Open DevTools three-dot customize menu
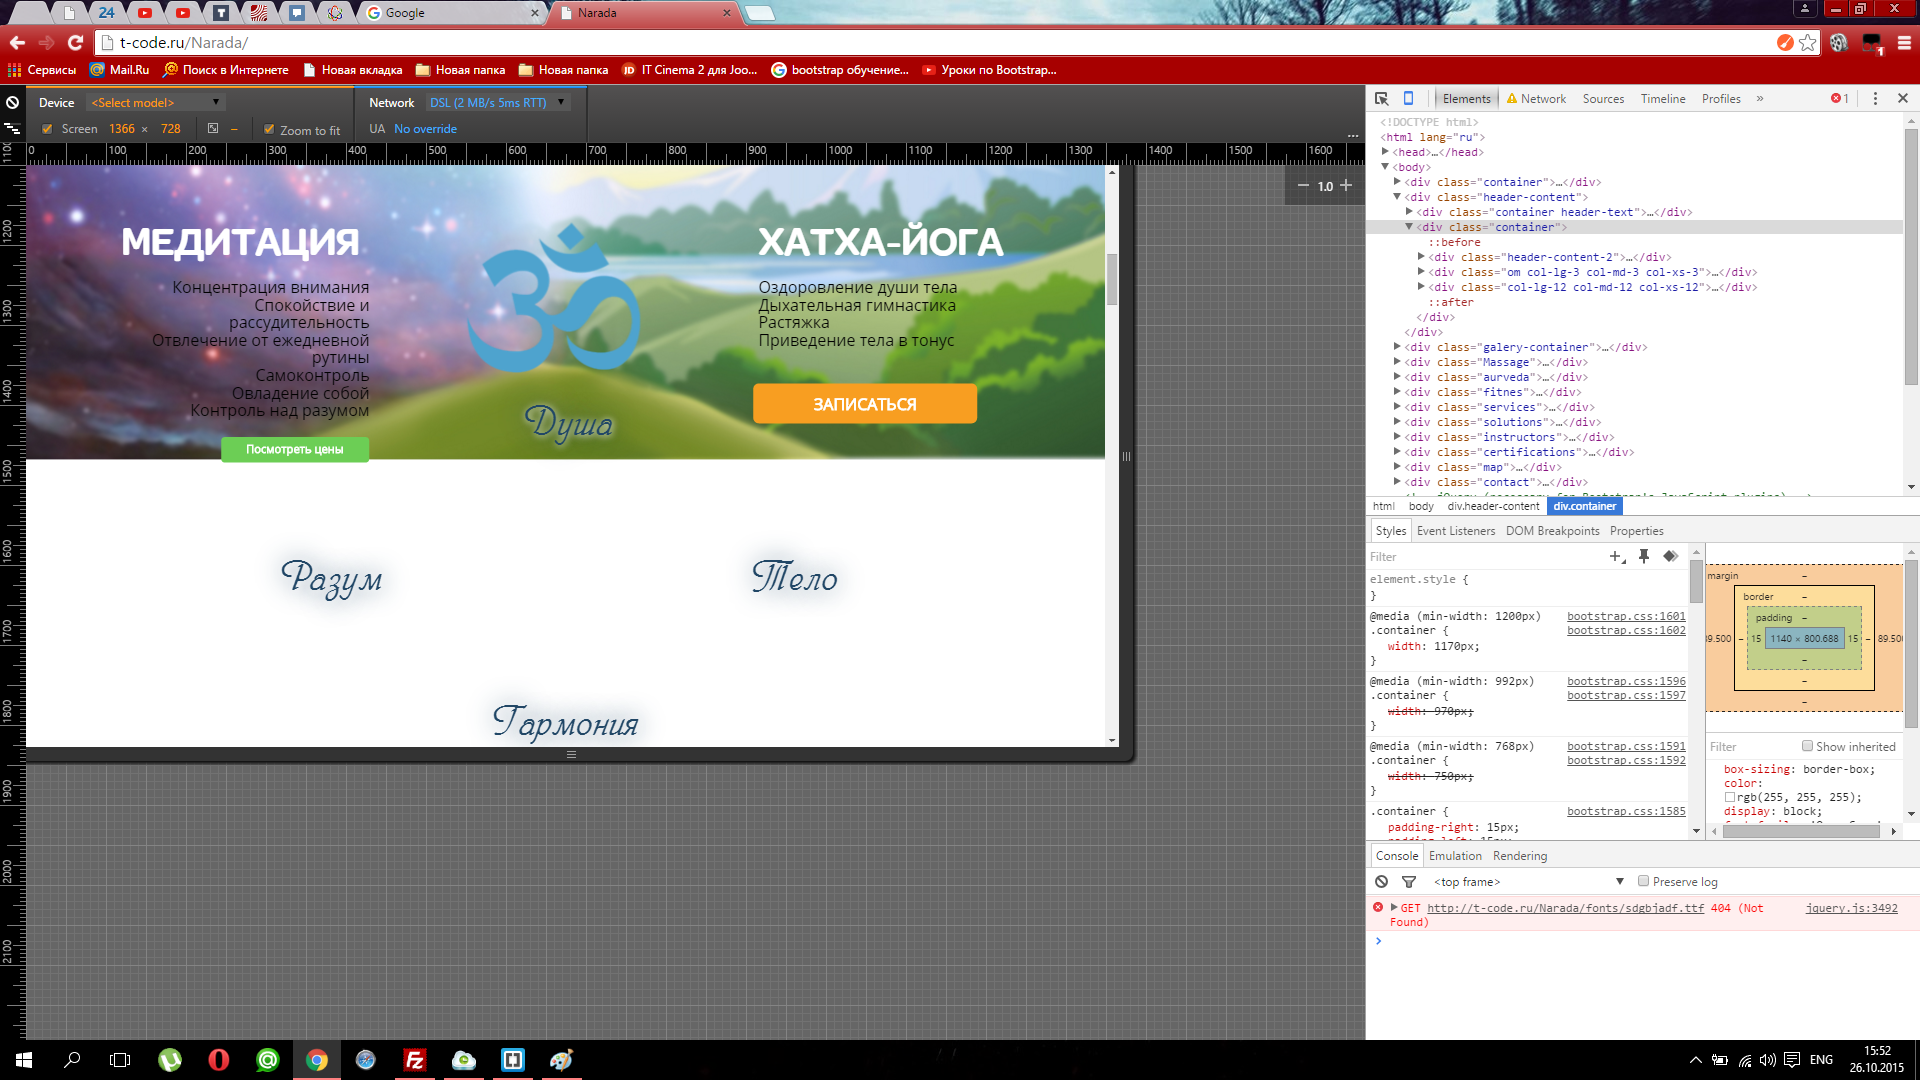The height and width of the screenshot is (1080, 1920). coord(1875,98)
